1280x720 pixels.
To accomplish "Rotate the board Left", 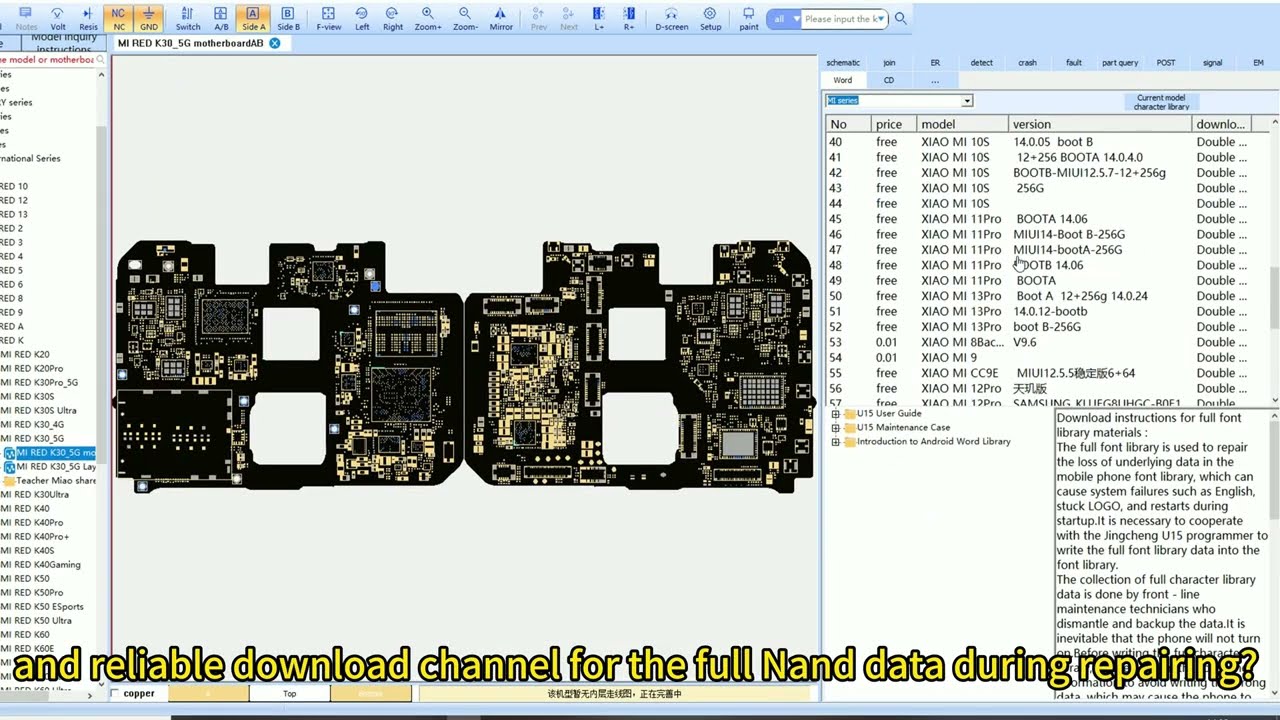I will click(x=362, y=18).
